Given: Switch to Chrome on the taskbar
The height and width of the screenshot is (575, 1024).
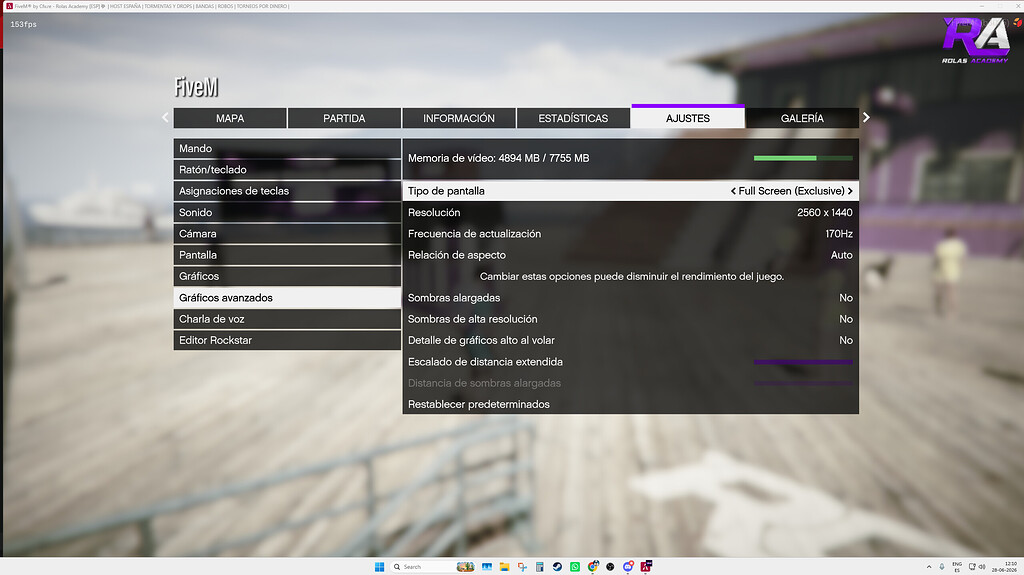Looking at the screenshot, I should [593, 567].
